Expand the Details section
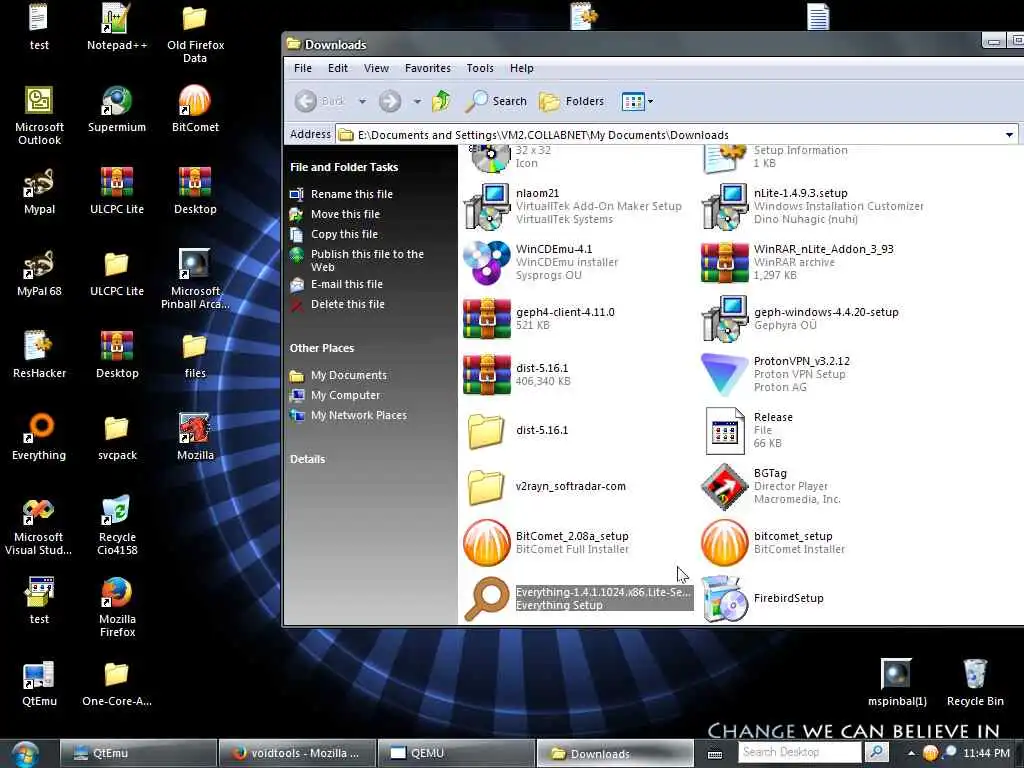 pyautogui.click(x=308, y=459)
